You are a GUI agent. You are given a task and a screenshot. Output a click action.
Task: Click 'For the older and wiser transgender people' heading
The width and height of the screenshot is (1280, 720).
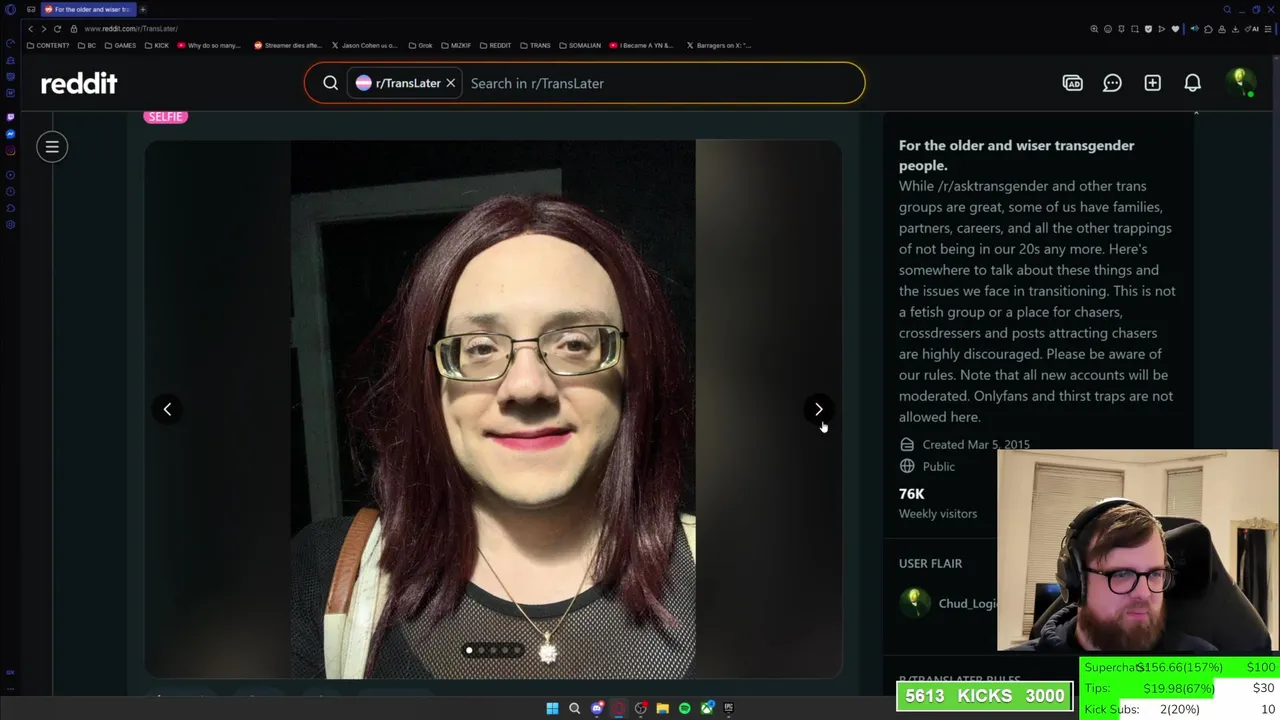point(1016,155)
